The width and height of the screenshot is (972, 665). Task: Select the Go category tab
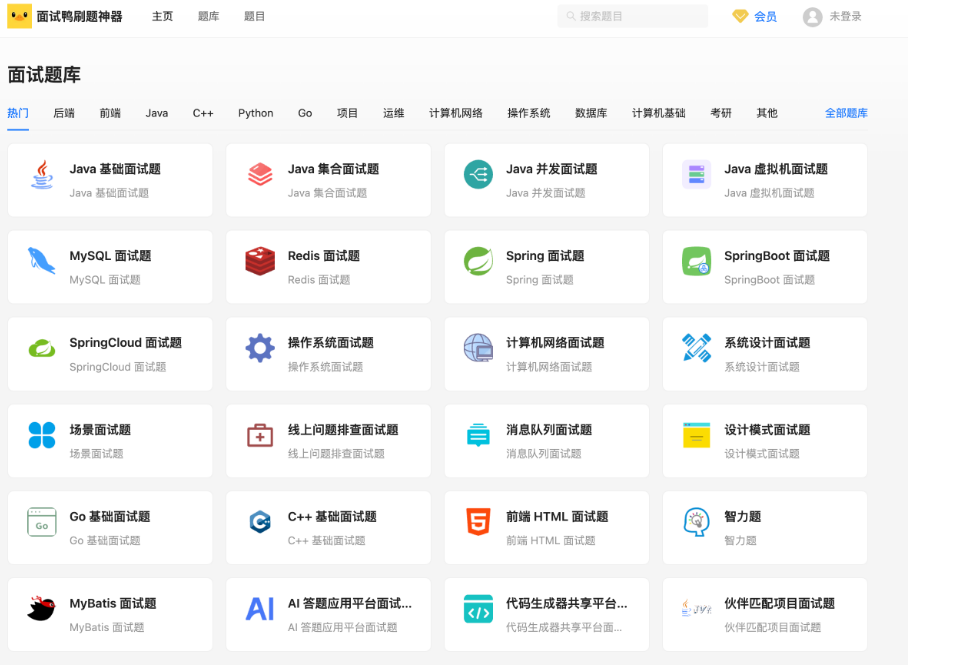point(305,113)
